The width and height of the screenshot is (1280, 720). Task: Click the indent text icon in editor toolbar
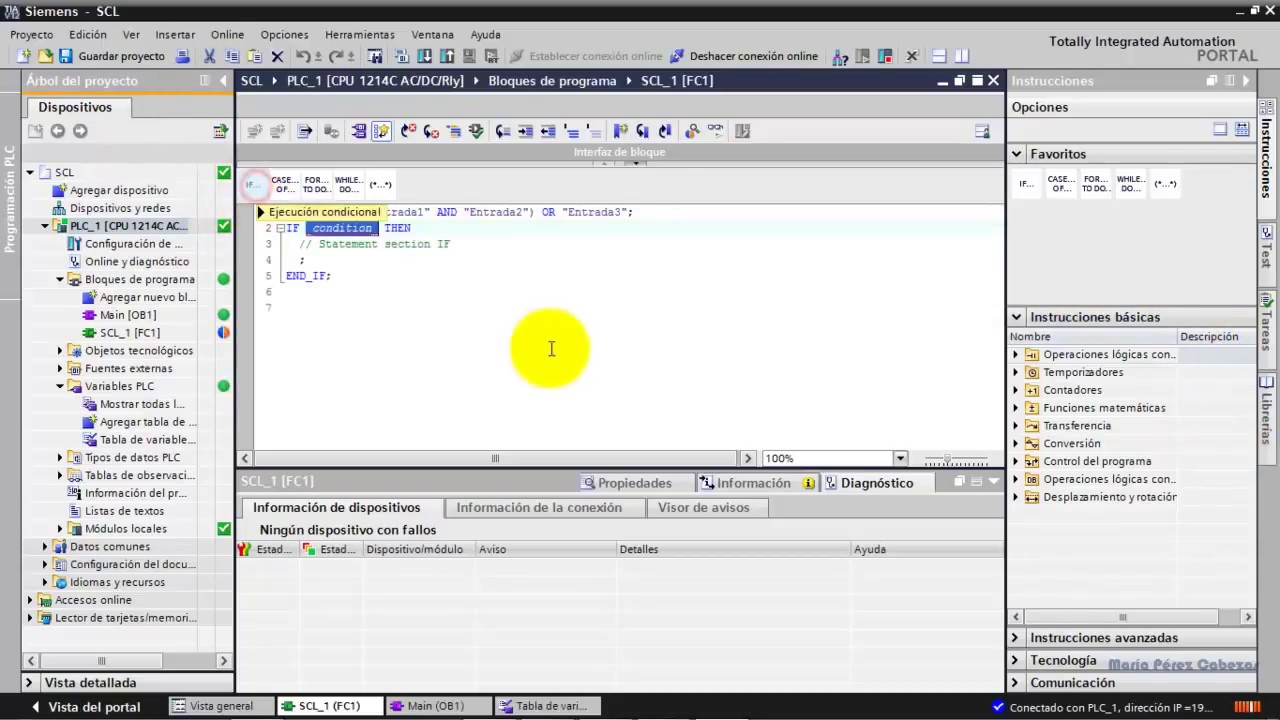point(525,131)
